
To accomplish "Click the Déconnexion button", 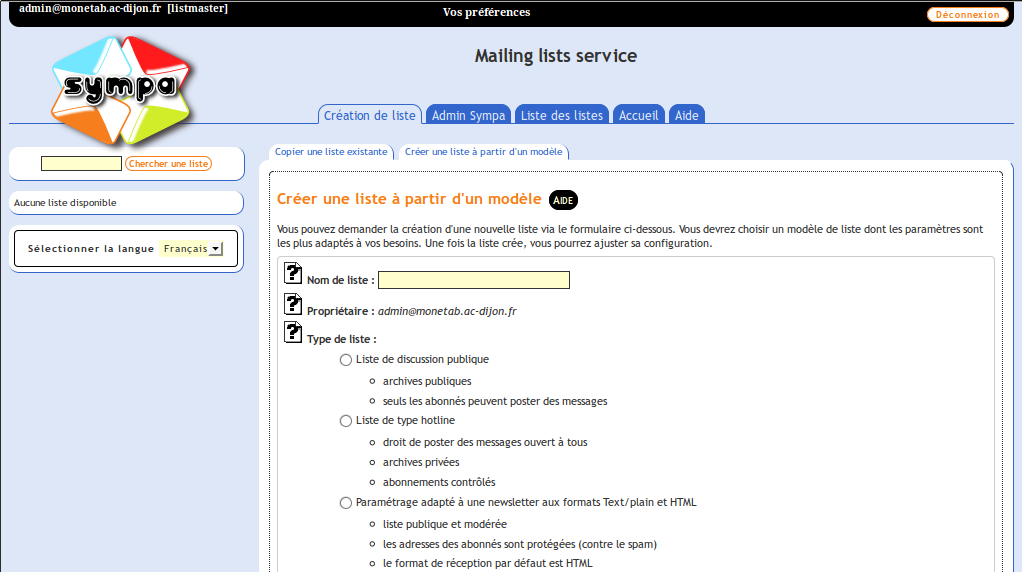I will (x=968, y=14).
